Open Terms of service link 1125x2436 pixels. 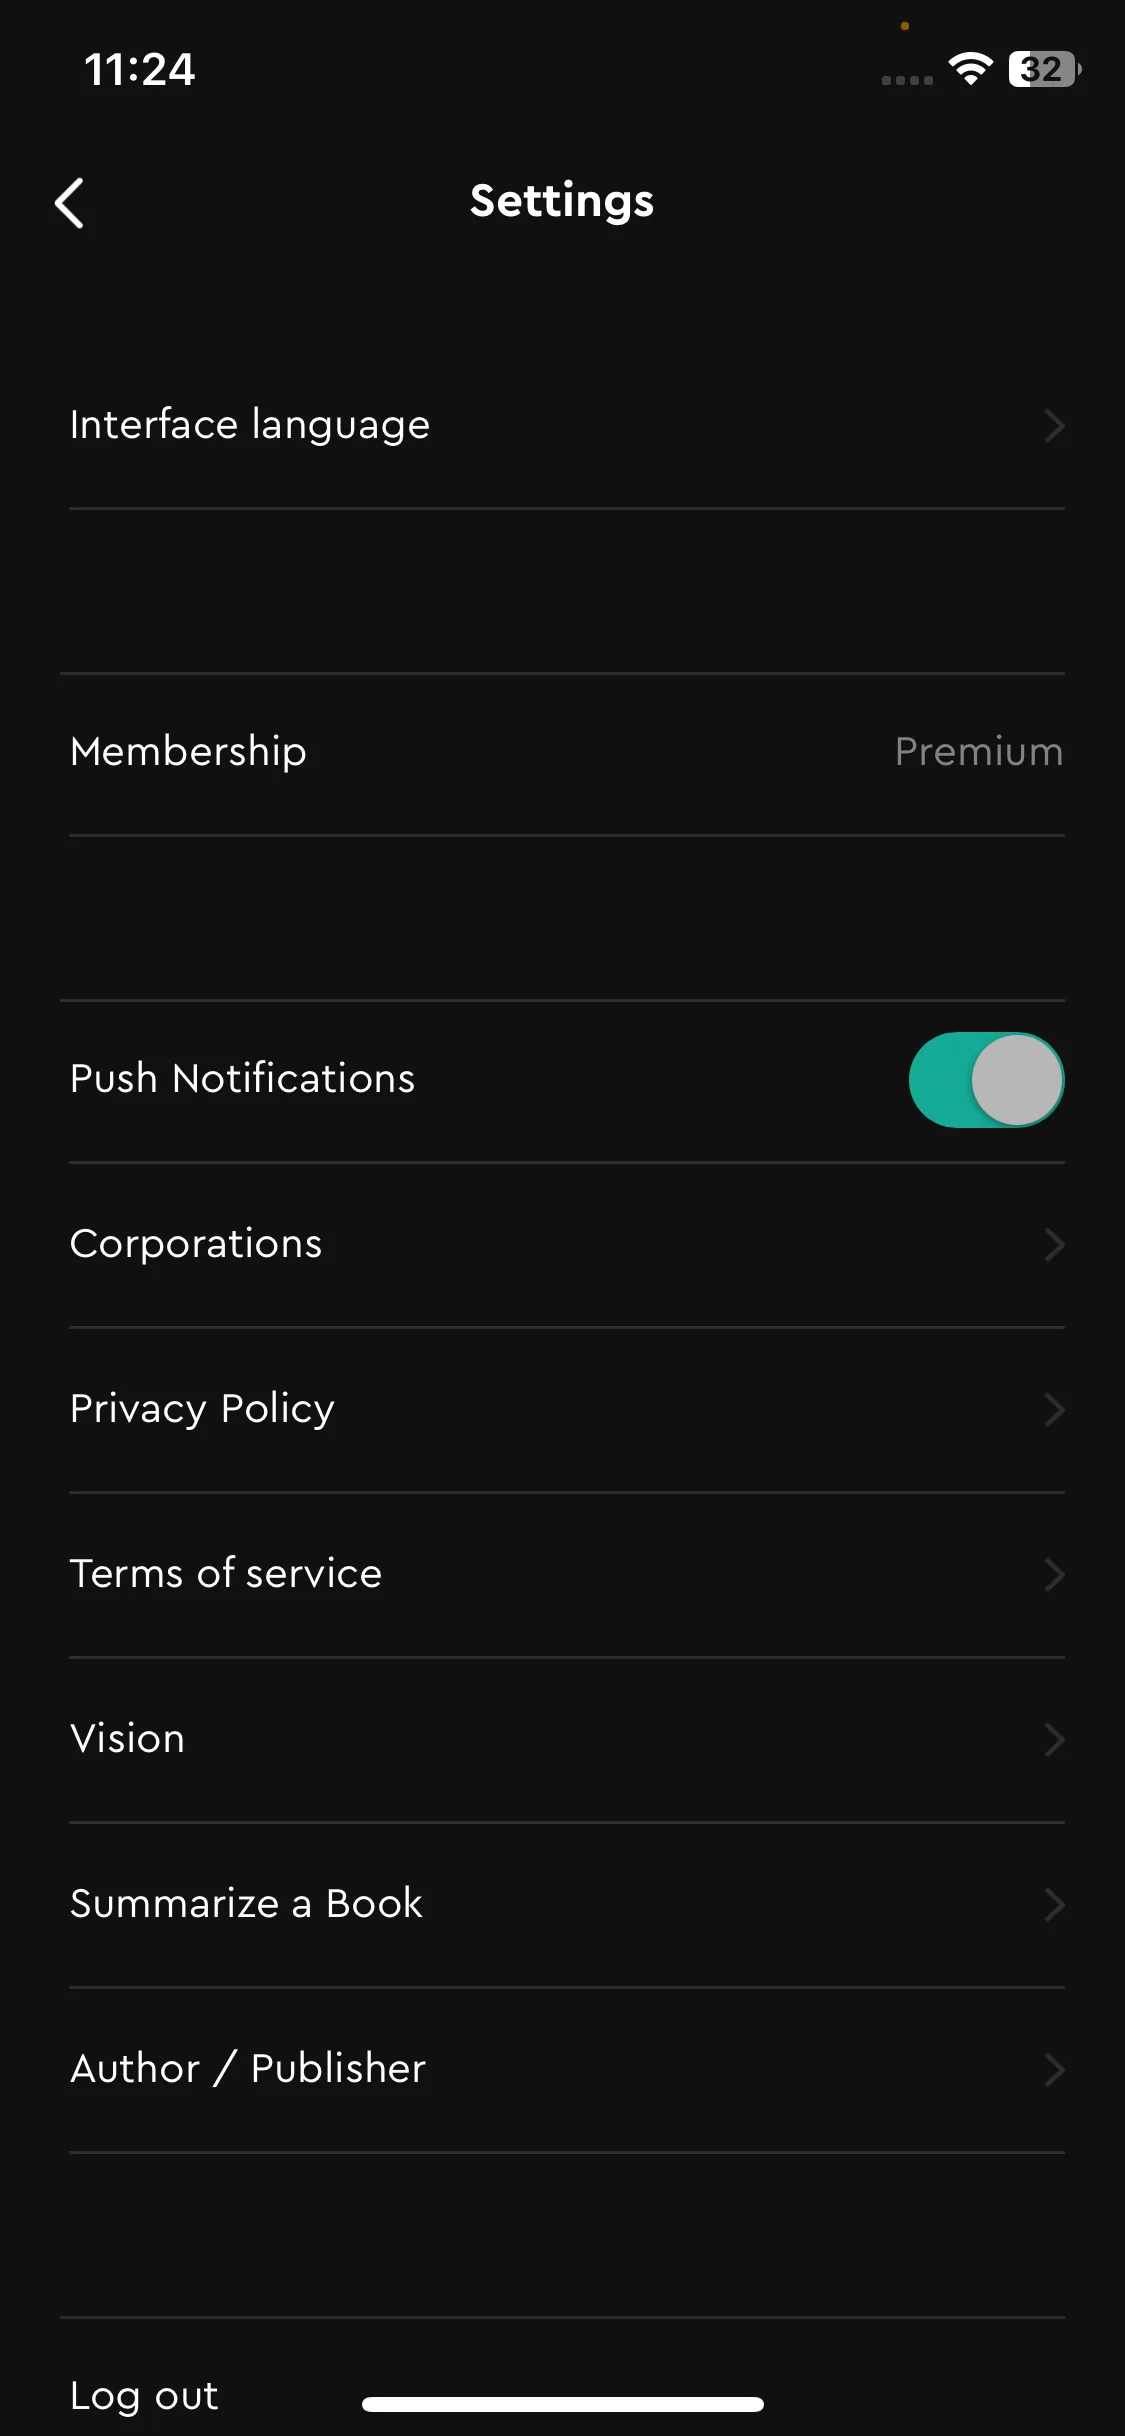pyautogui.click(x=567, y=1575)
